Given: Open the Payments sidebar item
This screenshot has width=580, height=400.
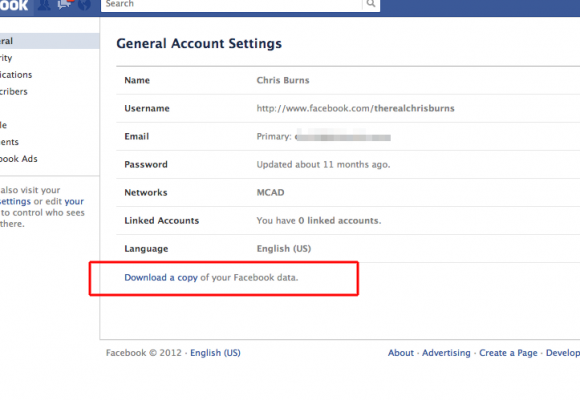Looking at the screenshot, I should click(x=9, y=142).
